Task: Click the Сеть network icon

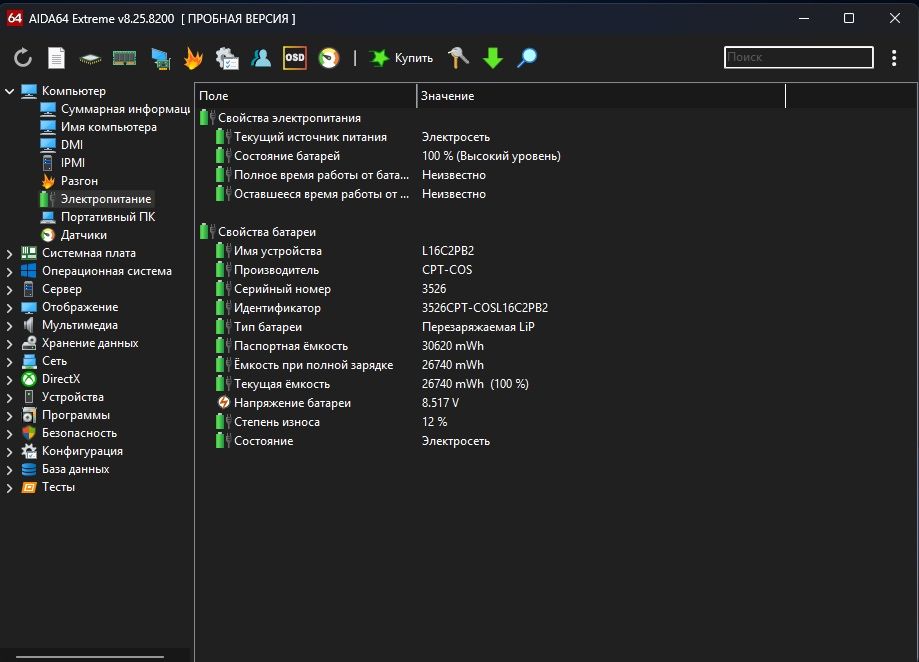Action: (29, 361)
